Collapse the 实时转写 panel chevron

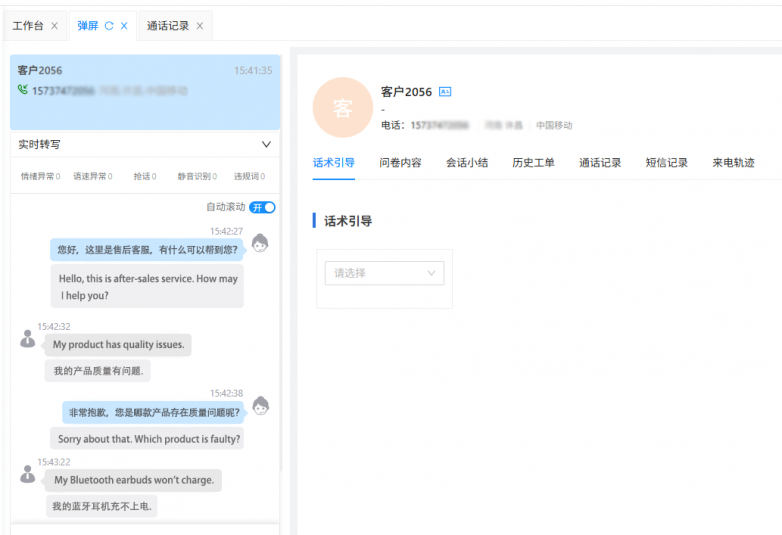(x=266, y=145)
